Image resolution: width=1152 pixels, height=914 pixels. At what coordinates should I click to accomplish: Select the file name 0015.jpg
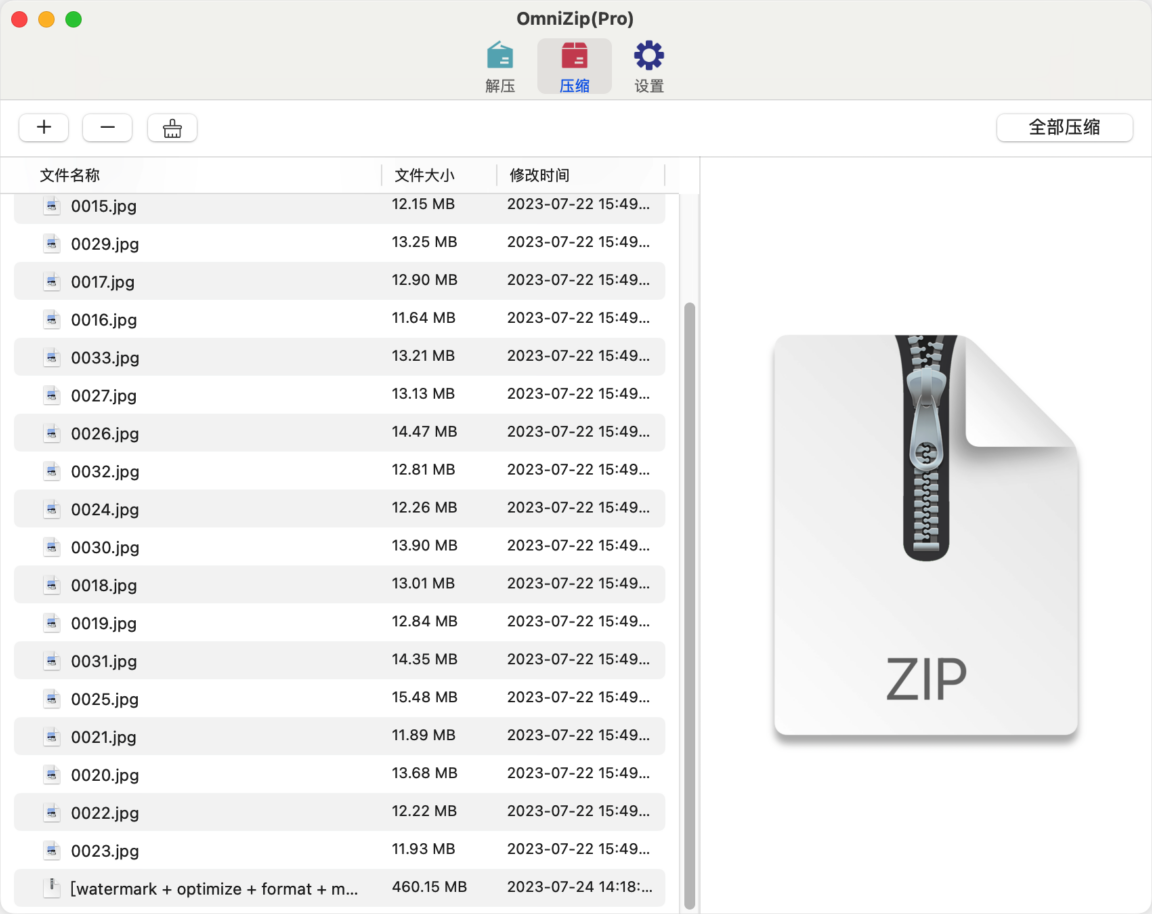[x=104, y=206]
